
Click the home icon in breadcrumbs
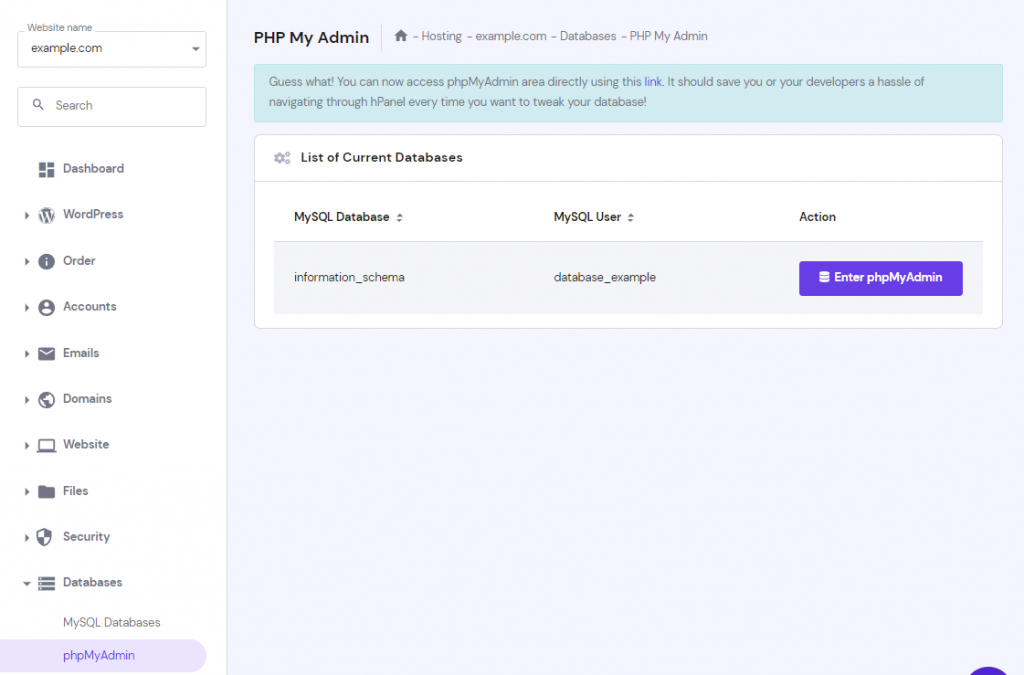[x=399, y=35]
